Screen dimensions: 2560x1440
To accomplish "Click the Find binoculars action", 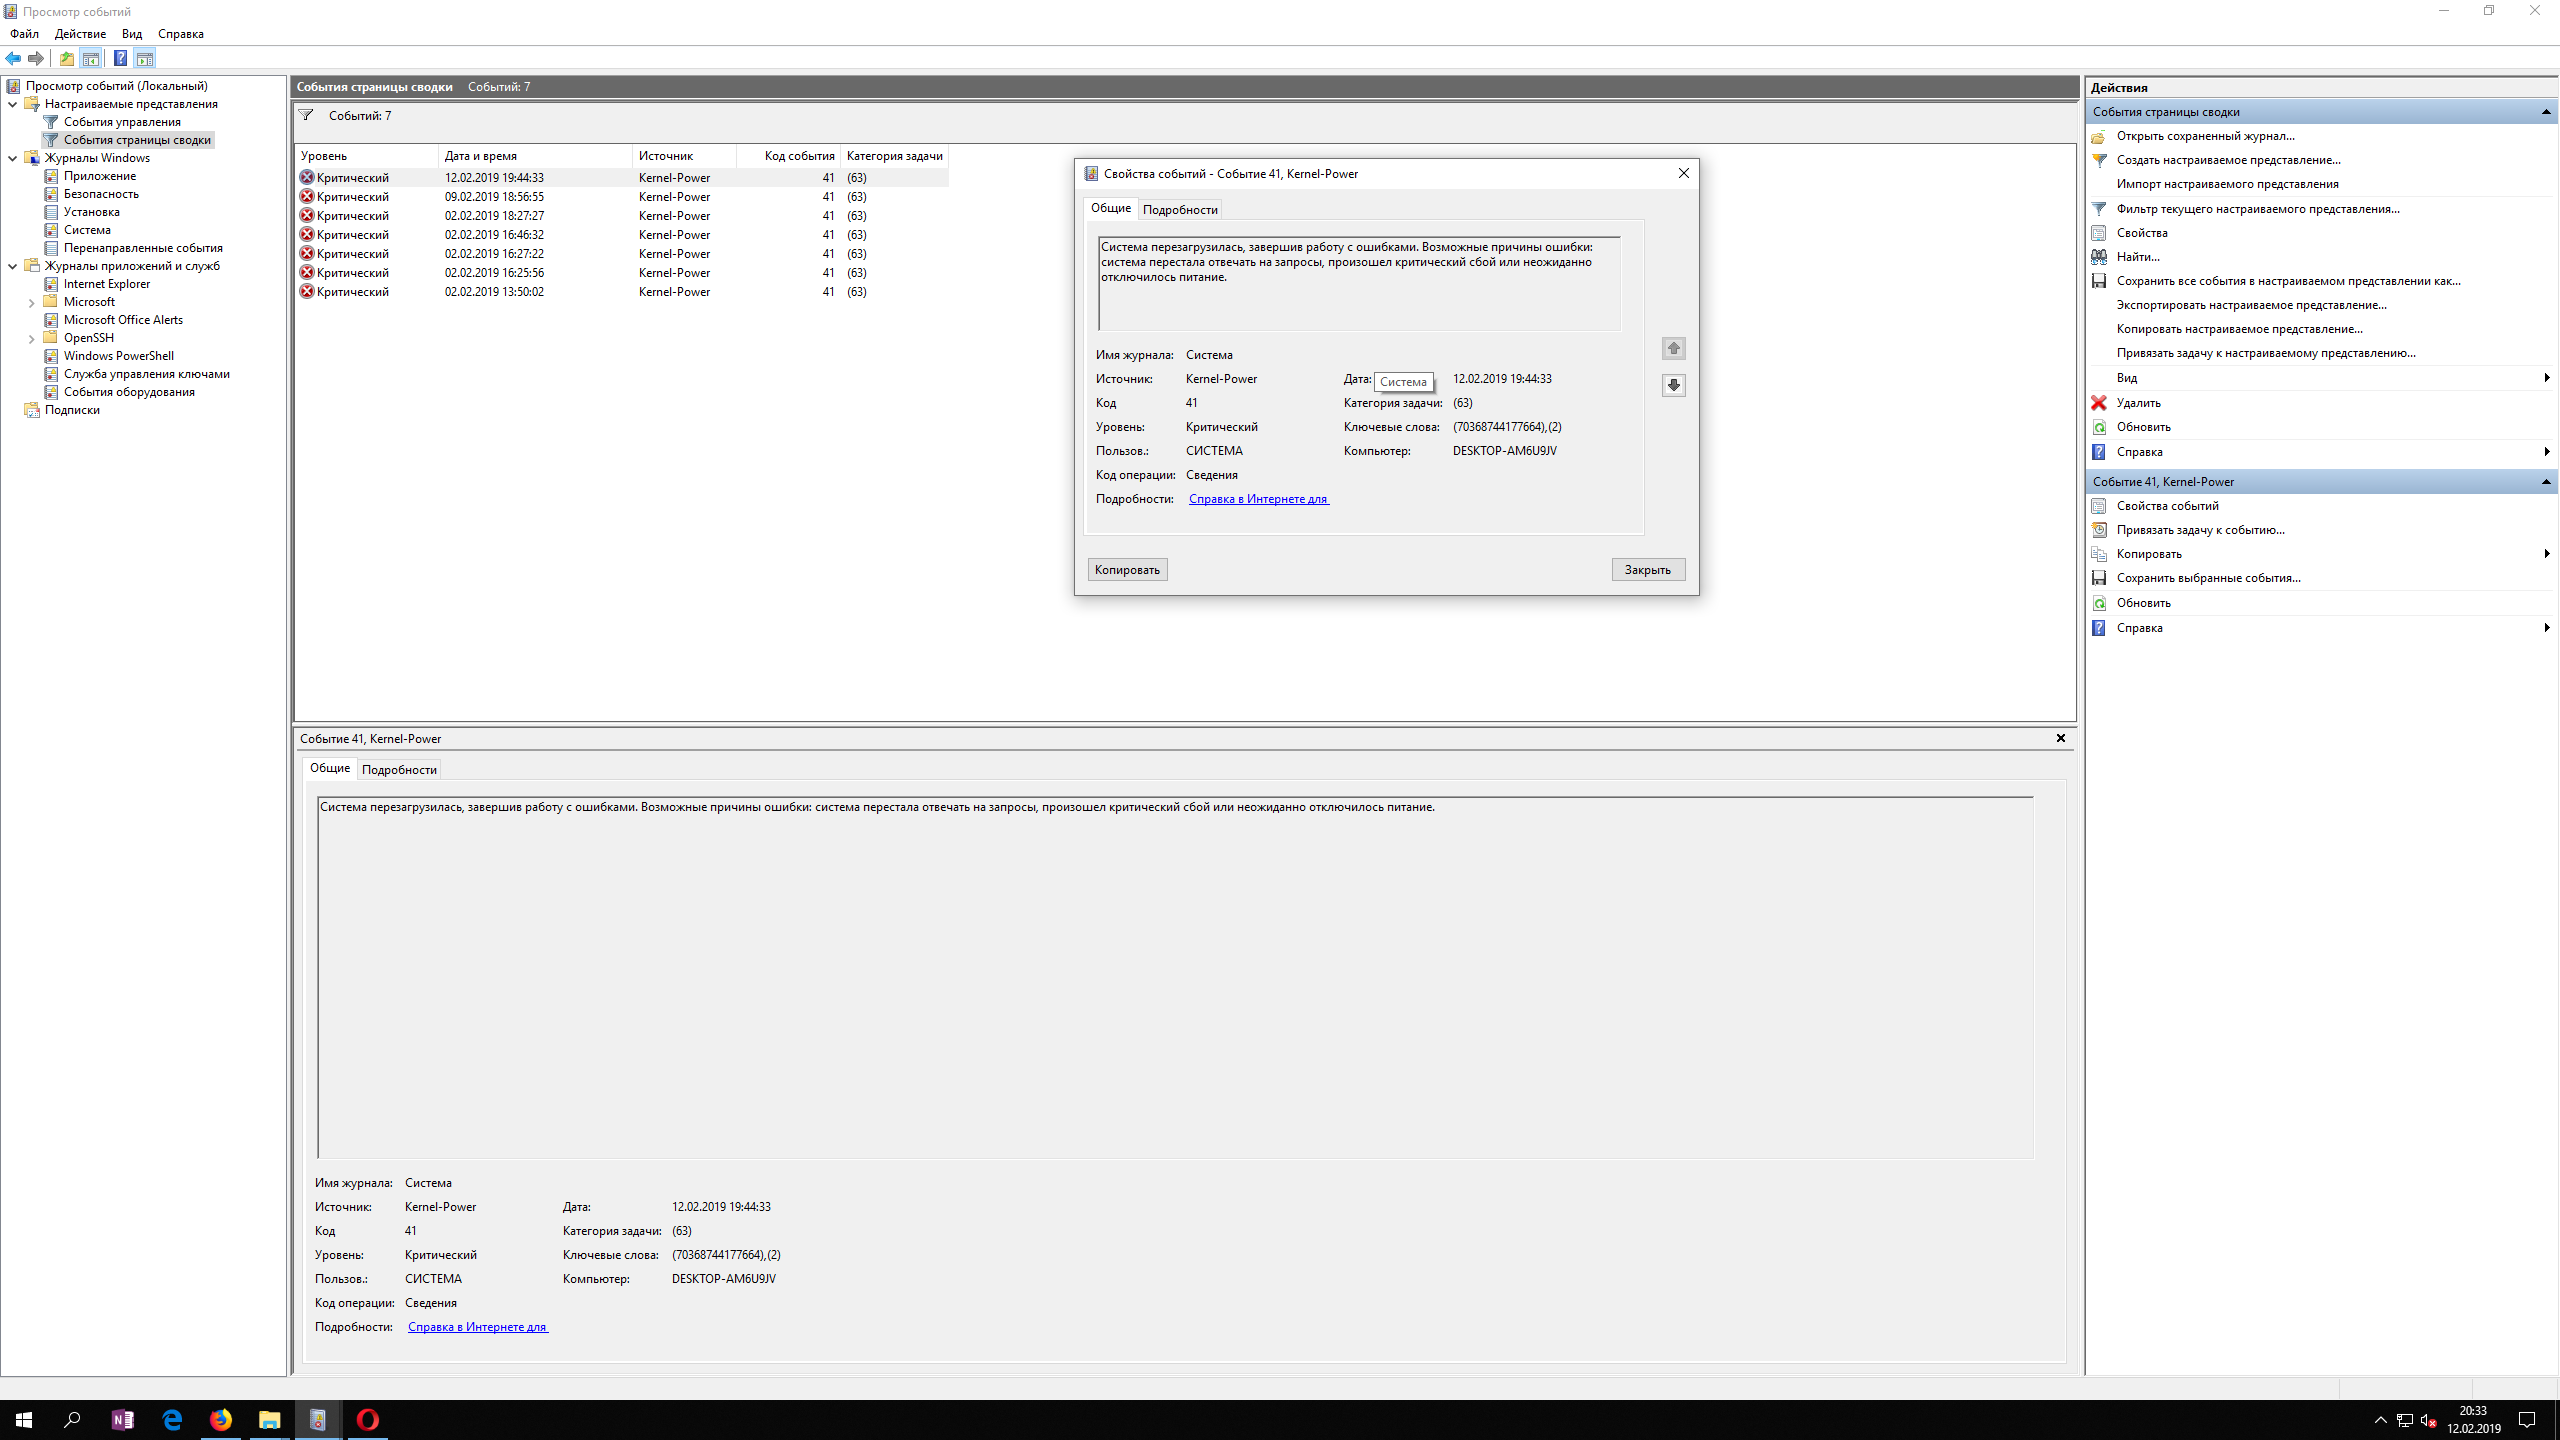I will [x=2137, y=257].
